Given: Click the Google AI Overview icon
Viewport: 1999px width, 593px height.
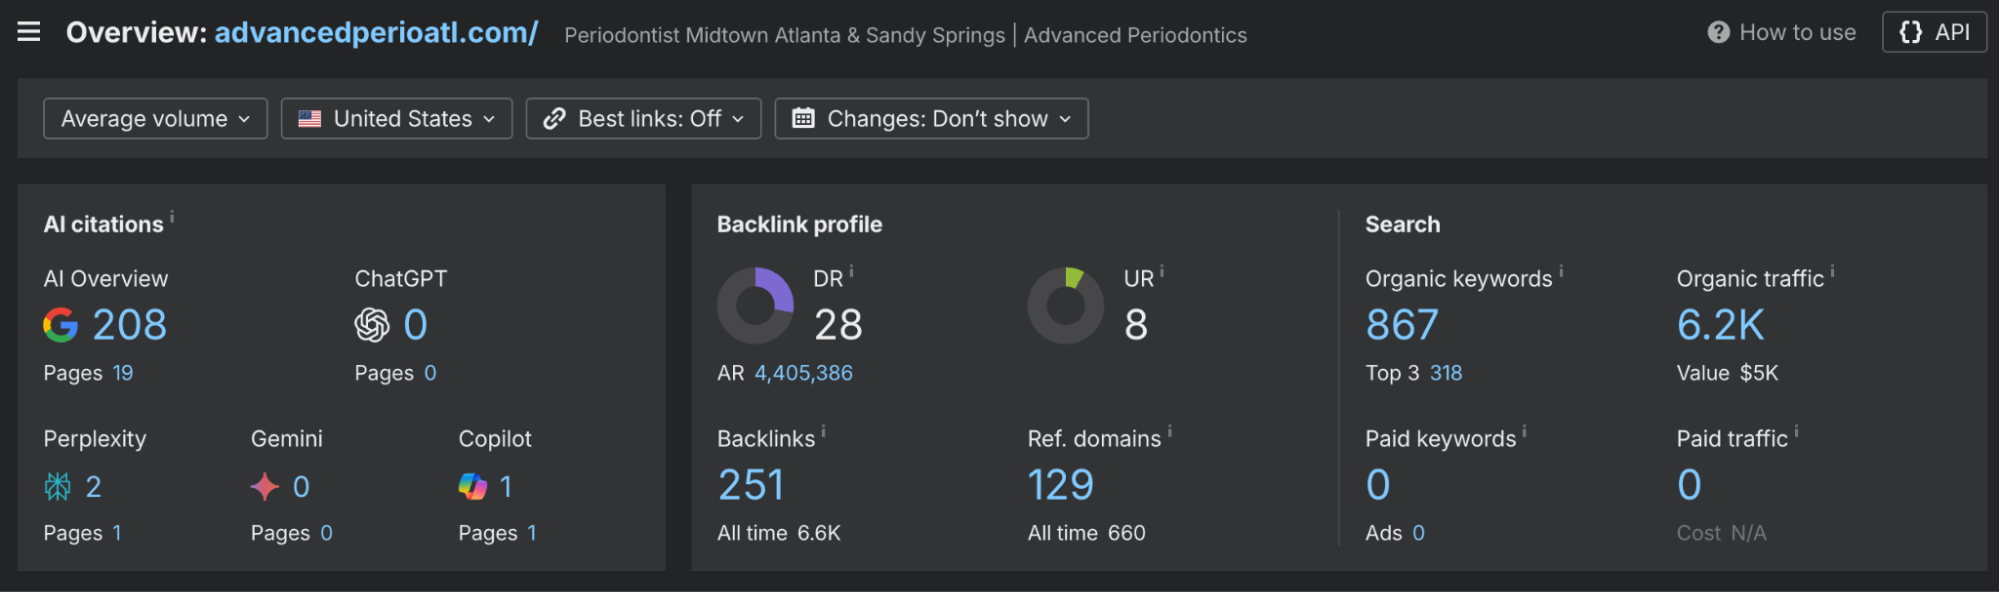Looking at the screenshot, I should point(61,325).
